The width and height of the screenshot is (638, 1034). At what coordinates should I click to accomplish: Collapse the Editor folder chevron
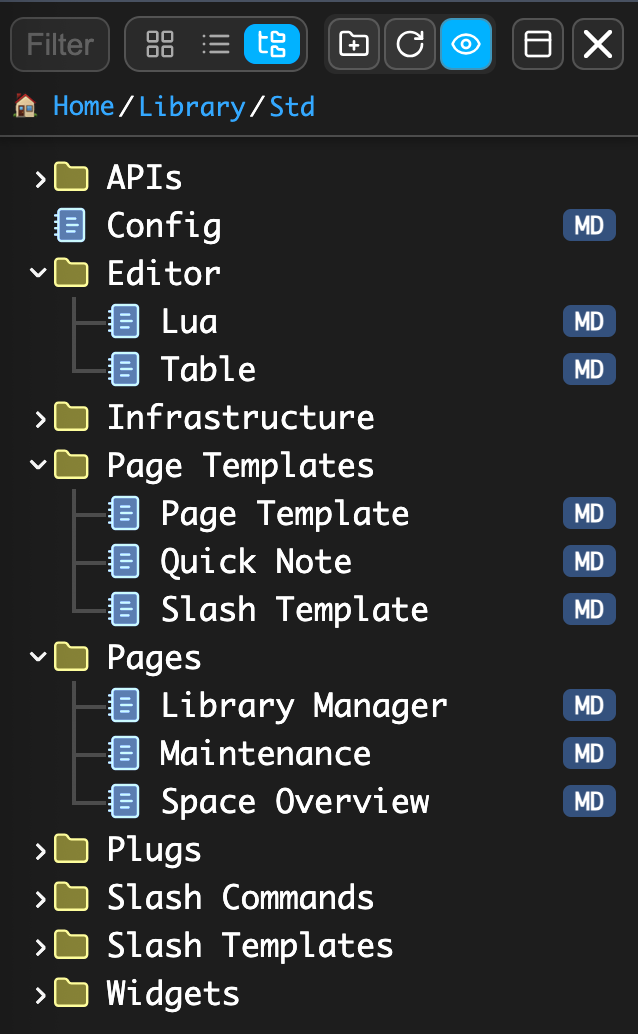40,274
